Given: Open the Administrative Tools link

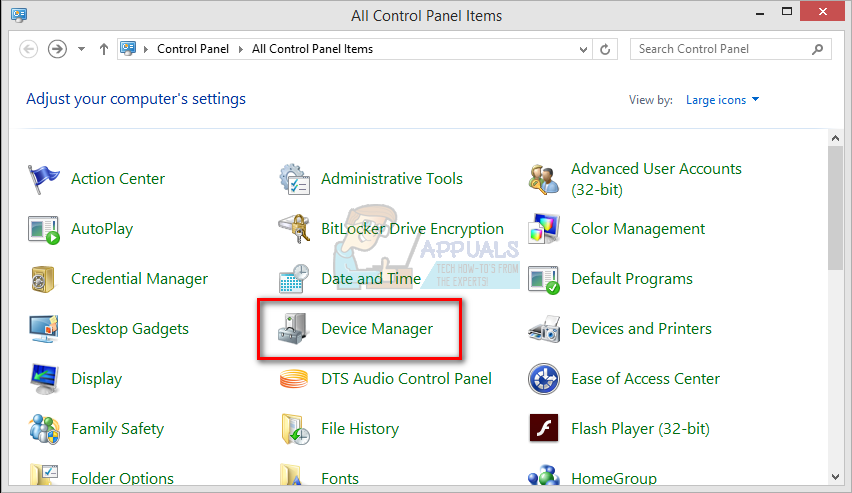Looking at the screenshot, I should pos(391,179).
